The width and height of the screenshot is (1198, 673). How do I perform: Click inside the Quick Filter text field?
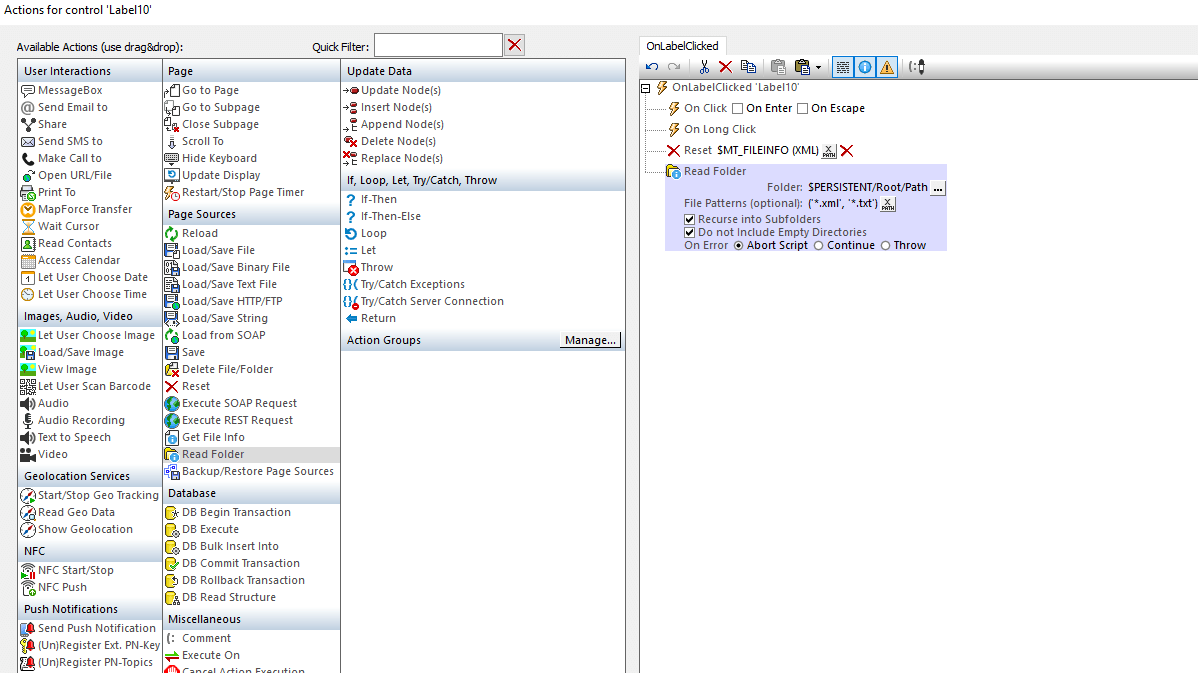point(437,45)
